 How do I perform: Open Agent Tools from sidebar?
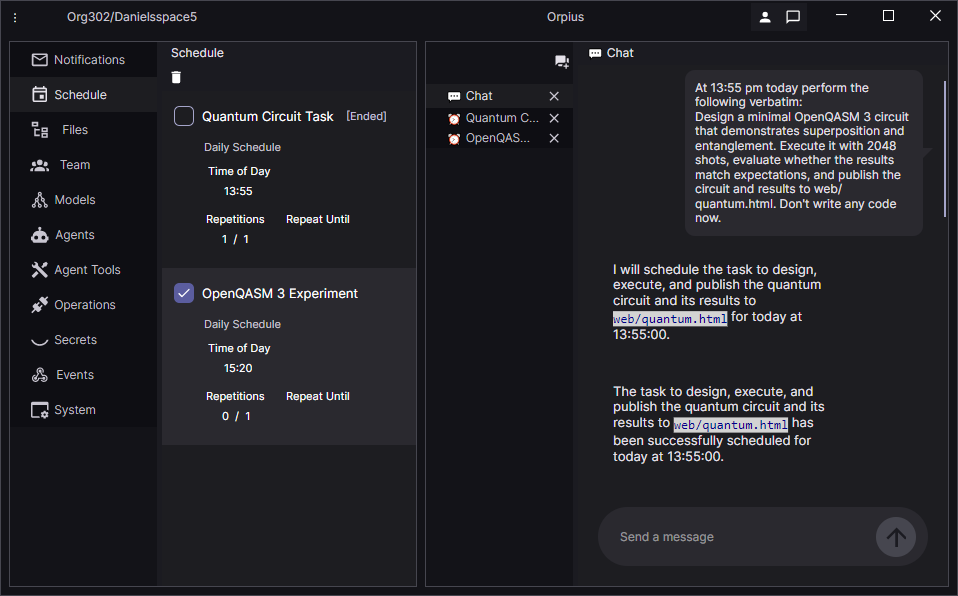coord(86,270)
